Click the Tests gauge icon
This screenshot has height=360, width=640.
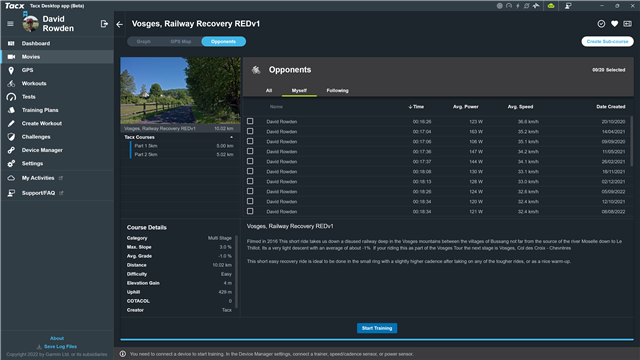tap(11, 97)
